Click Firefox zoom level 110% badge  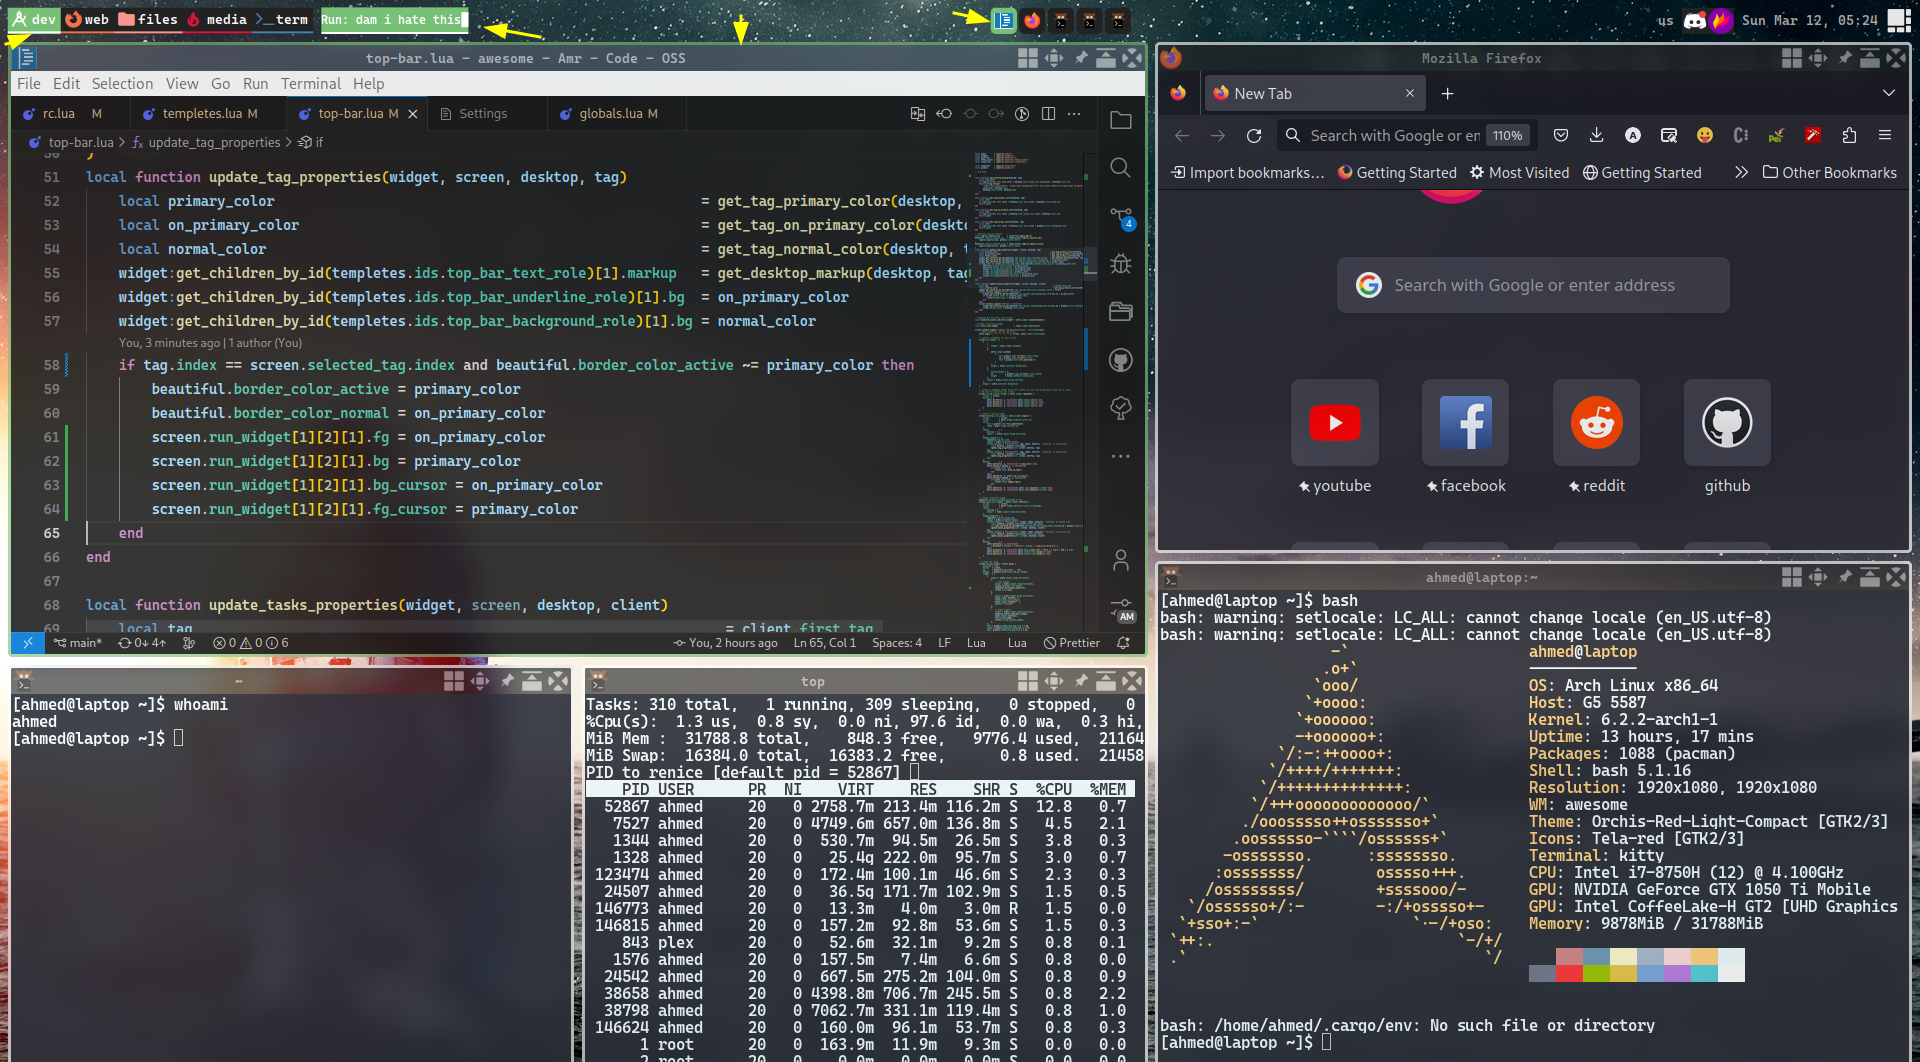point(1507,135)
